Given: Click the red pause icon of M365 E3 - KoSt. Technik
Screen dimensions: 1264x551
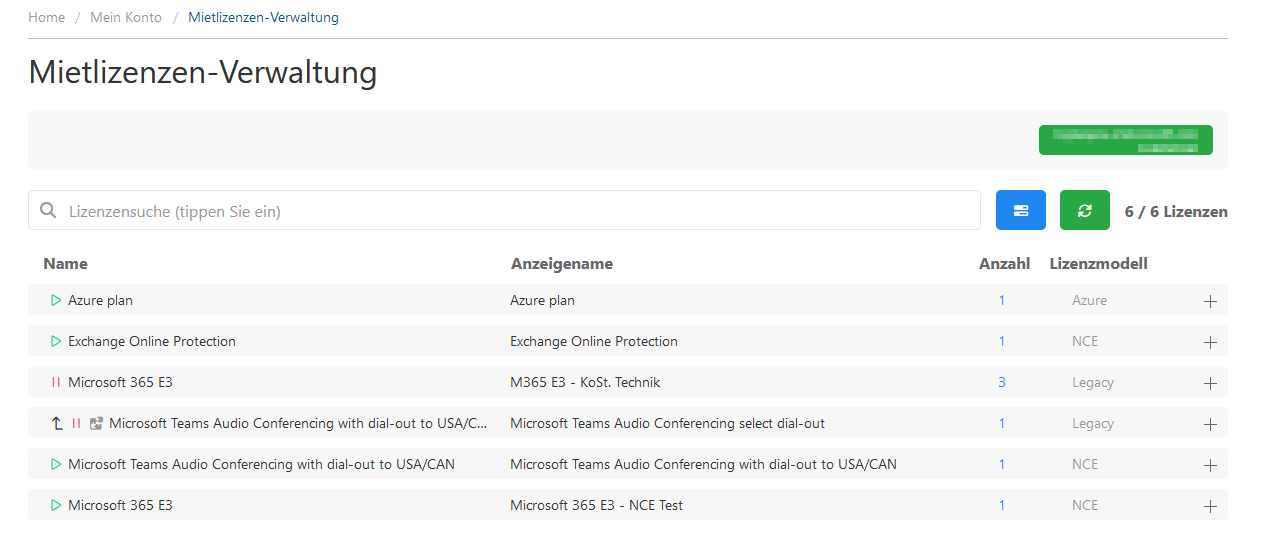Looking at the screenshot, I should tap(56, 382).
